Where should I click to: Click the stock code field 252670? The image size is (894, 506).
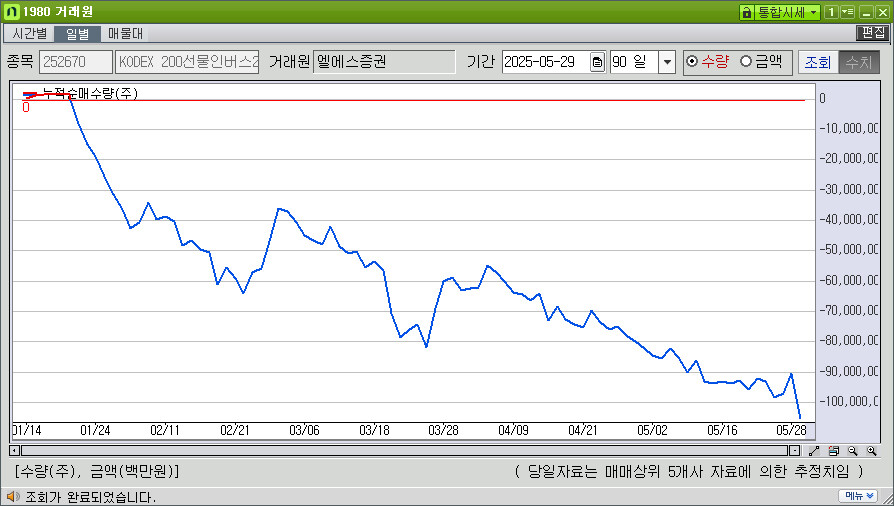76,62
